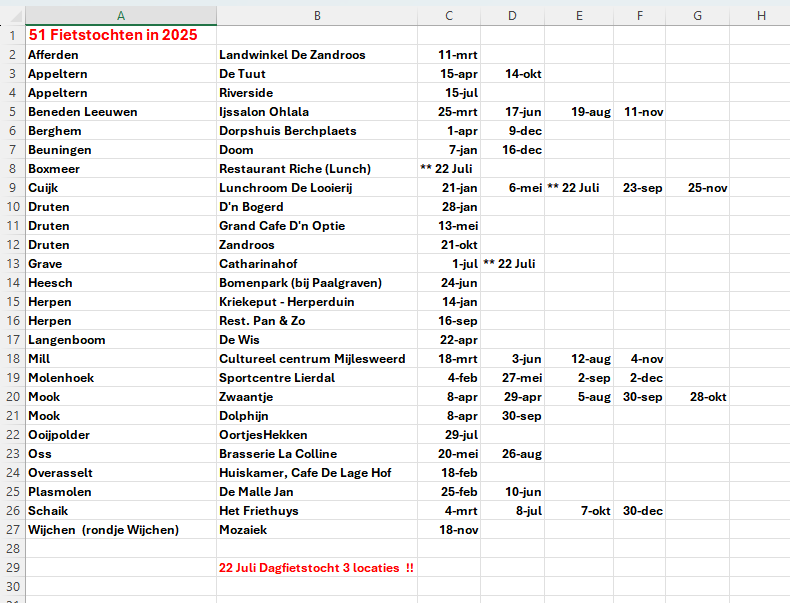This screenshot has height=603, width=790.
Task: Click the title cell '51 Fietstochten in 2025'
Action: 121,35
